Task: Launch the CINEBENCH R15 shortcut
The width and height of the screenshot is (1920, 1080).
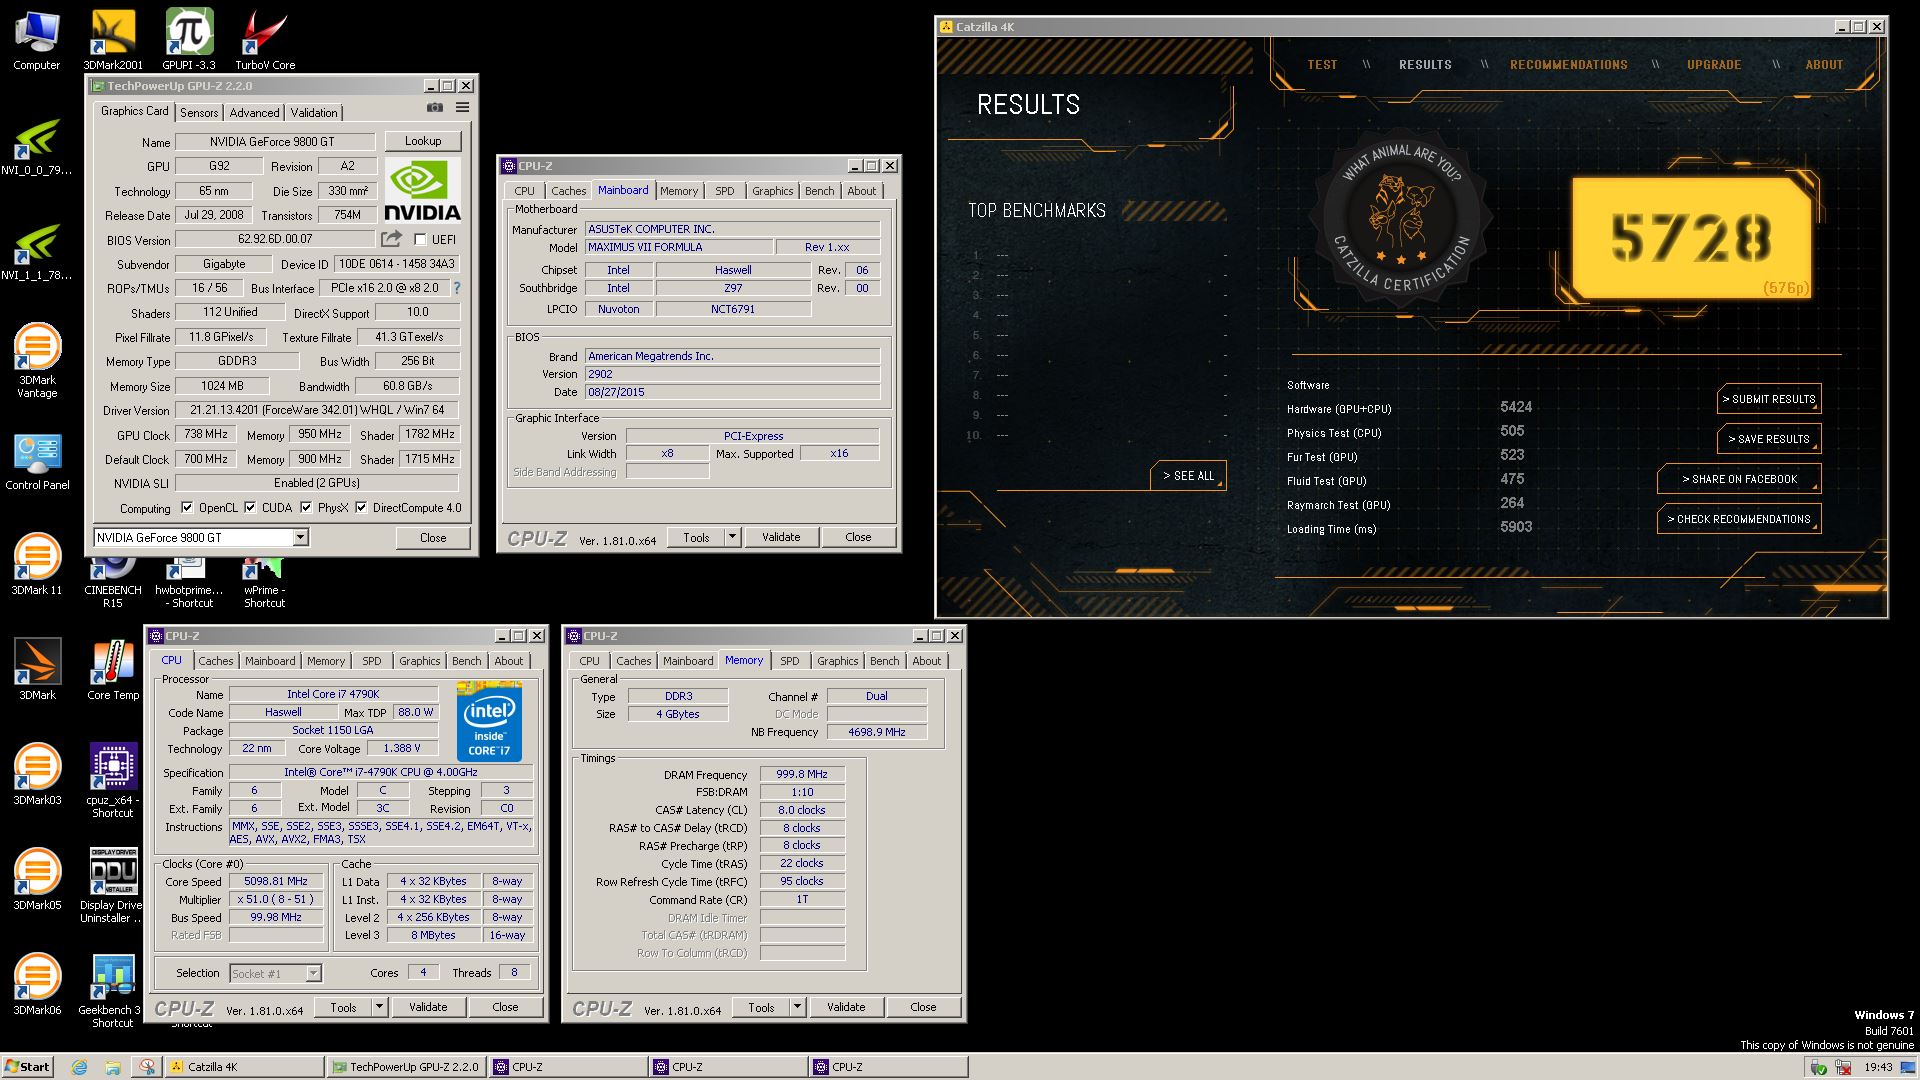Action: click(x=112, y=583)
